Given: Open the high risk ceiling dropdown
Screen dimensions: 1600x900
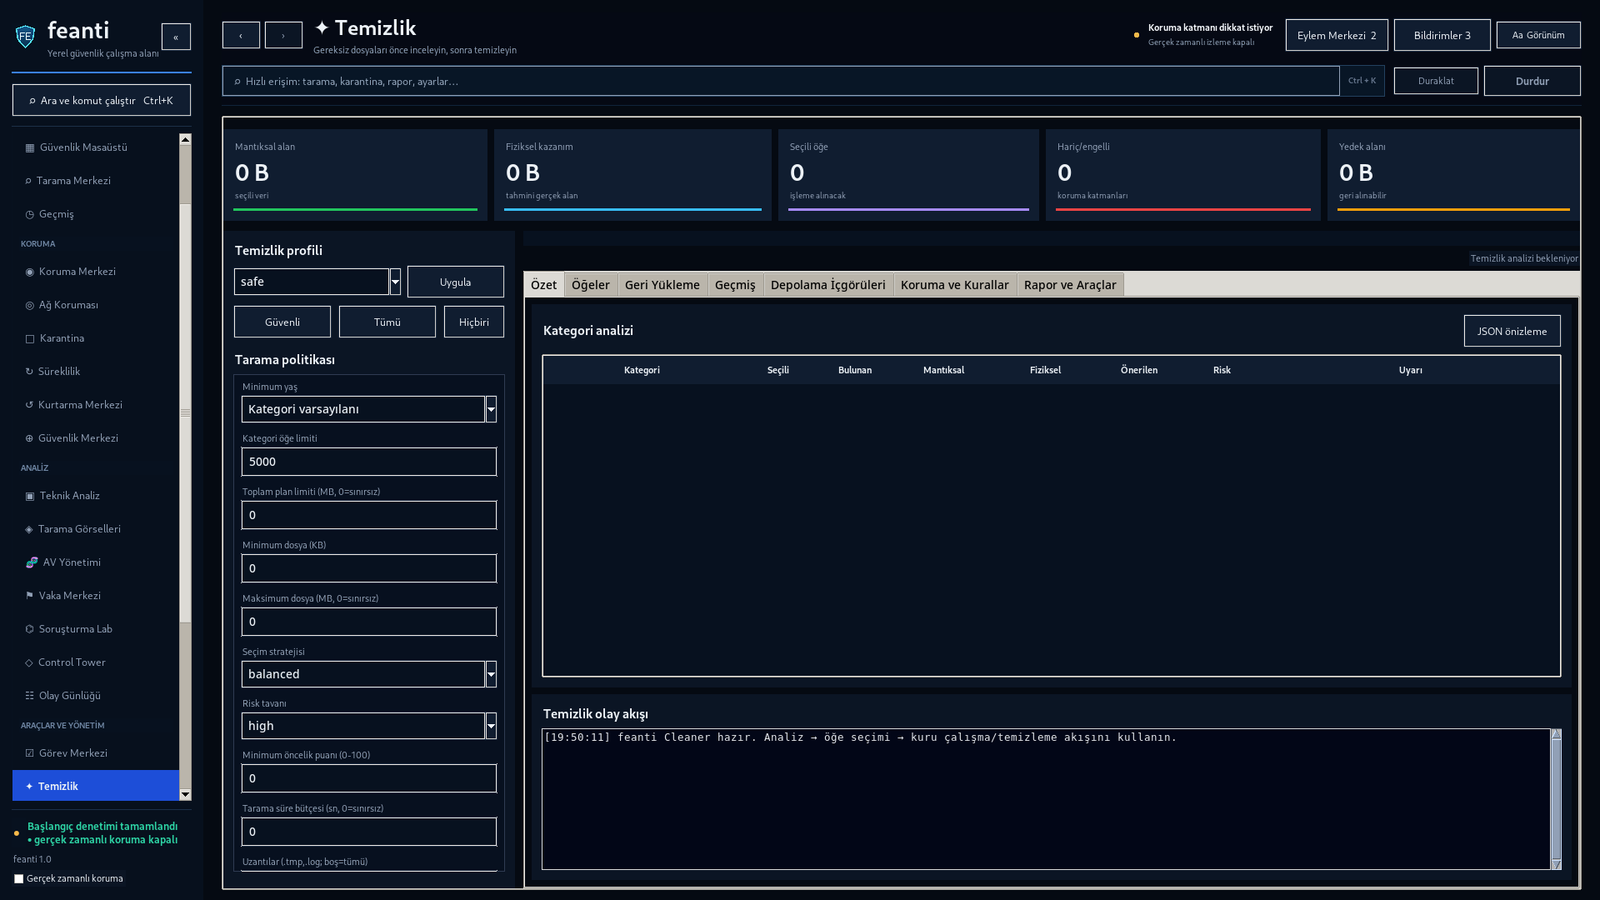Looking at the screenshot, I should pyautogui.click(x=491, y=726).
